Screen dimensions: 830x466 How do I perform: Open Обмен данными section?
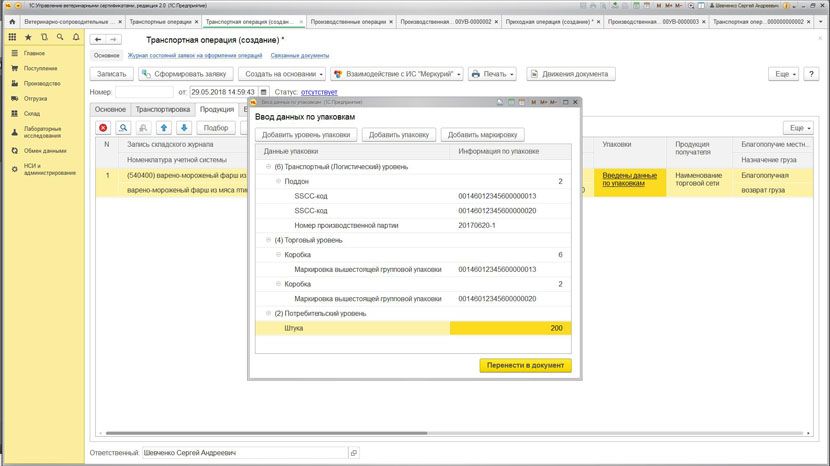(44, 151)
